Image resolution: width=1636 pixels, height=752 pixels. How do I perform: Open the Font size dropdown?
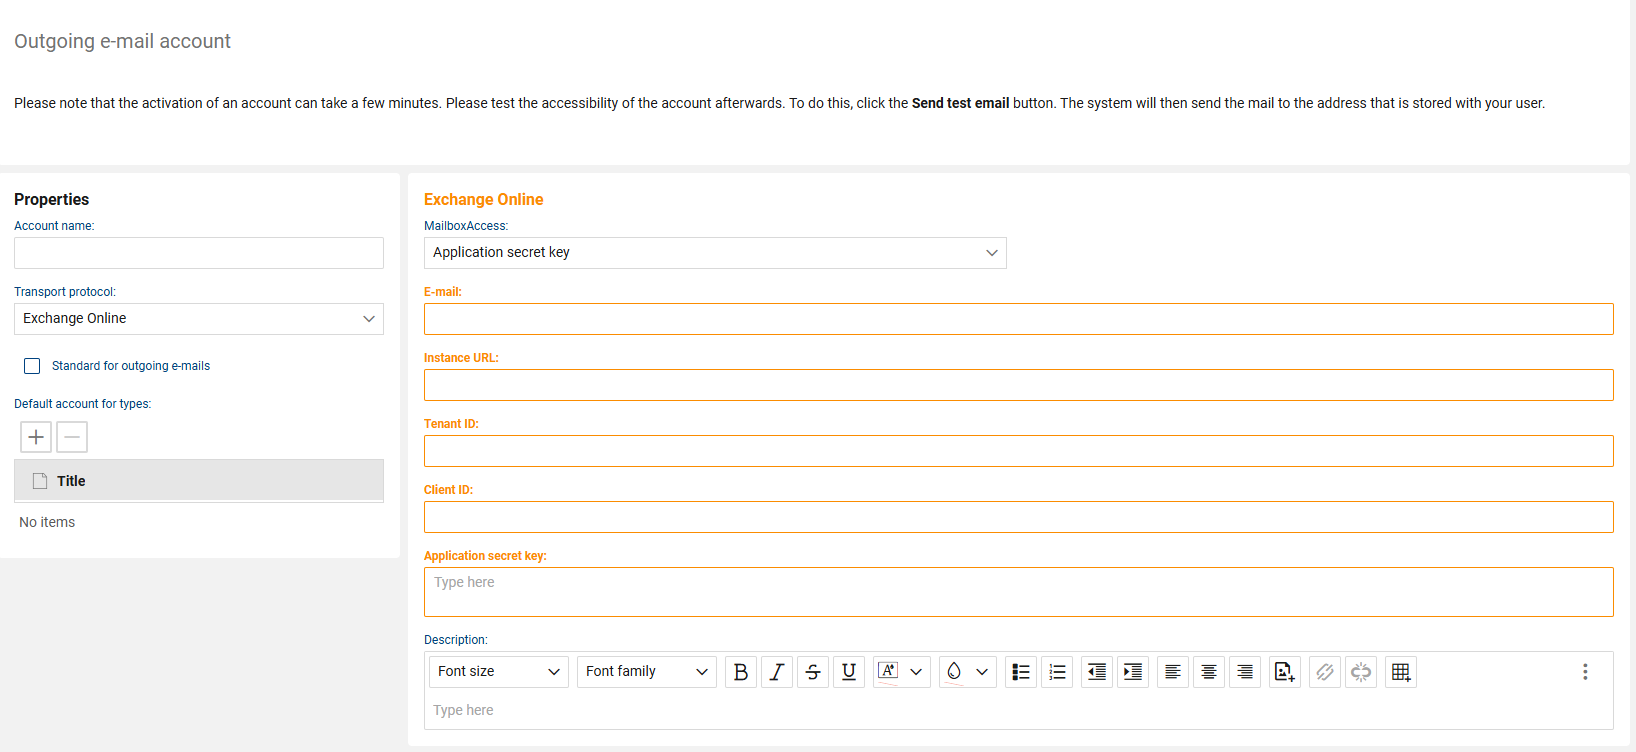pyautogui.click(x=499, y=672)
